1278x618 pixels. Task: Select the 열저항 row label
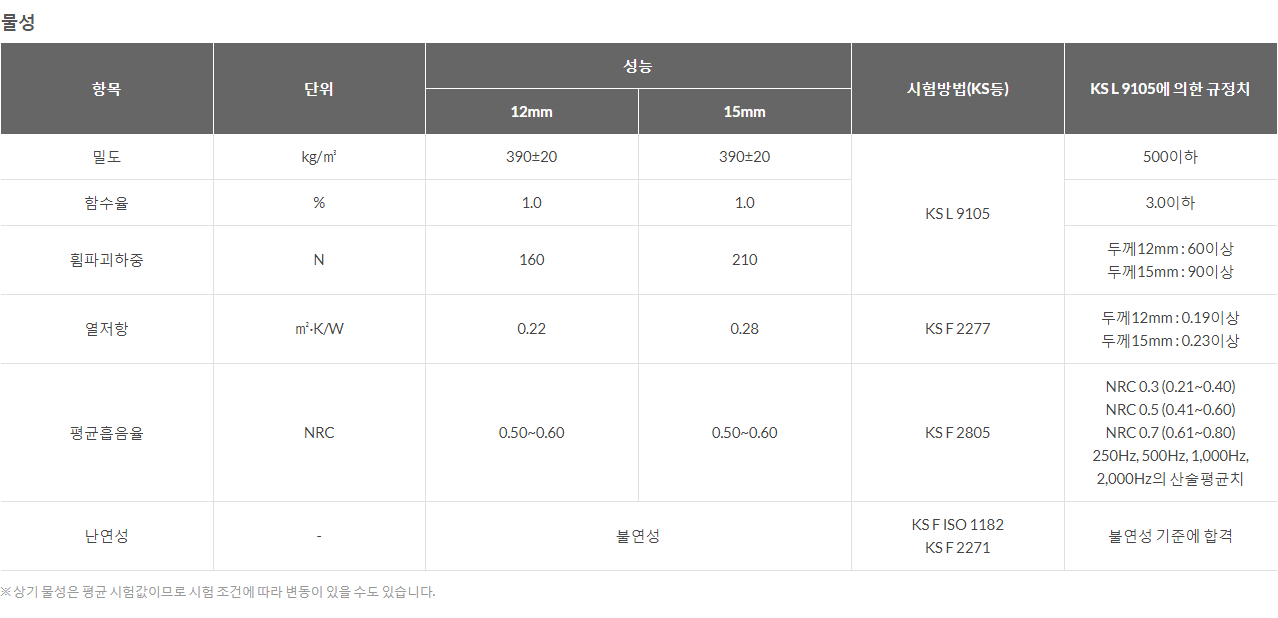click(x=106, y=329)
